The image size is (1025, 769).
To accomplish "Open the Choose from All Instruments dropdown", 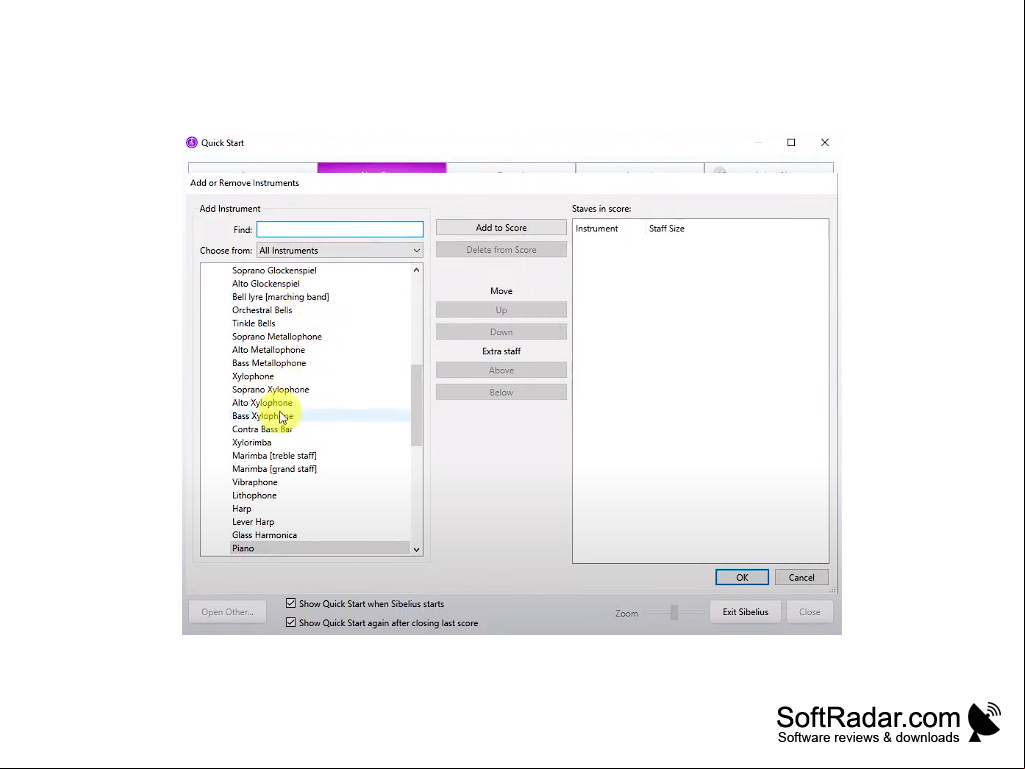I will click(x=340, y=250).
